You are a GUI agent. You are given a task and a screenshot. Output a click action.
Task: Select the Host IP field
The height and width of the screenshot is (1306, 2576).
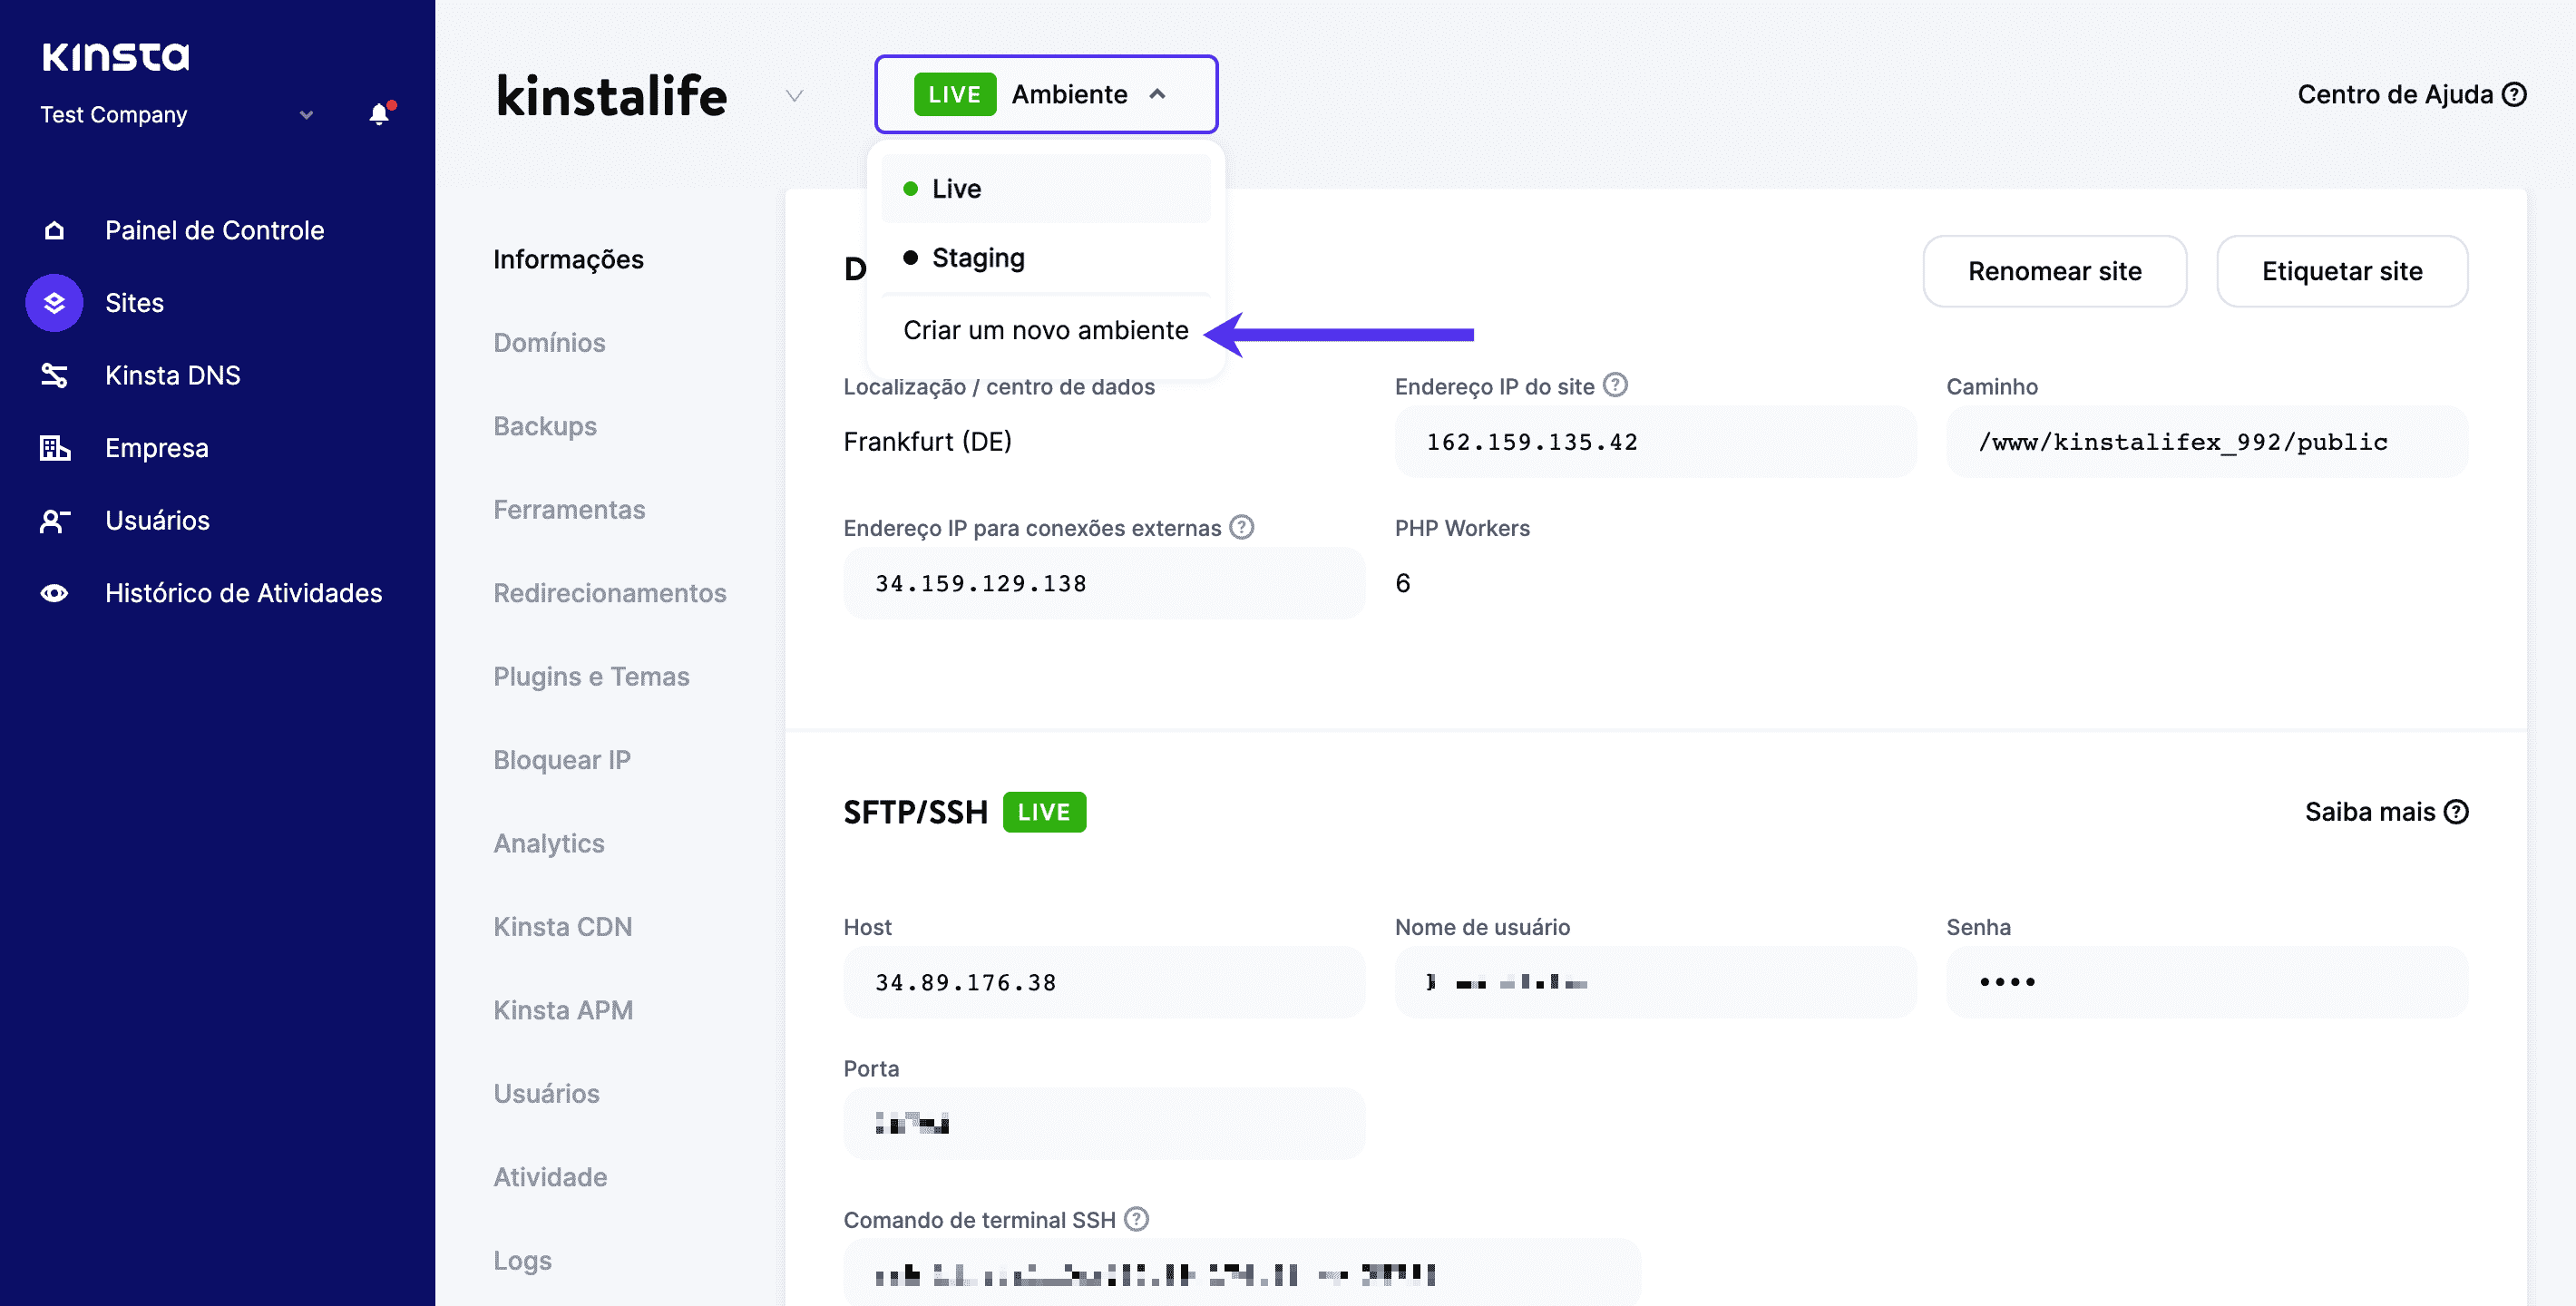pyautogui.click(x=1104, y=981)
